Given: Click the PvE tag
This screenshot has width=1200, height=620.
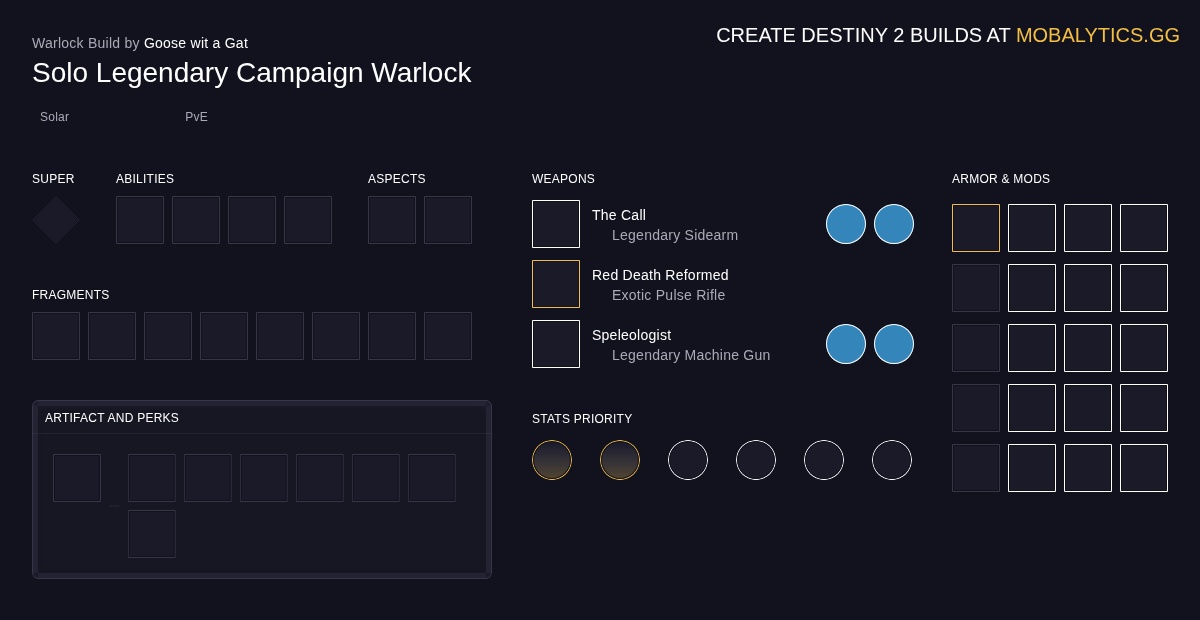Looking at the screenshot, I should point(196,117).
